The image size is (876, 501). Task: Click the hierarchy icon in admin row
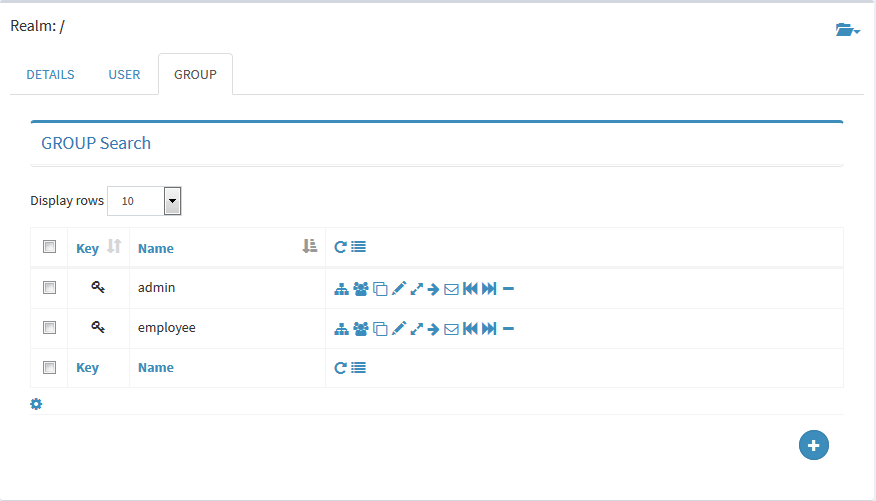(342, 289)
